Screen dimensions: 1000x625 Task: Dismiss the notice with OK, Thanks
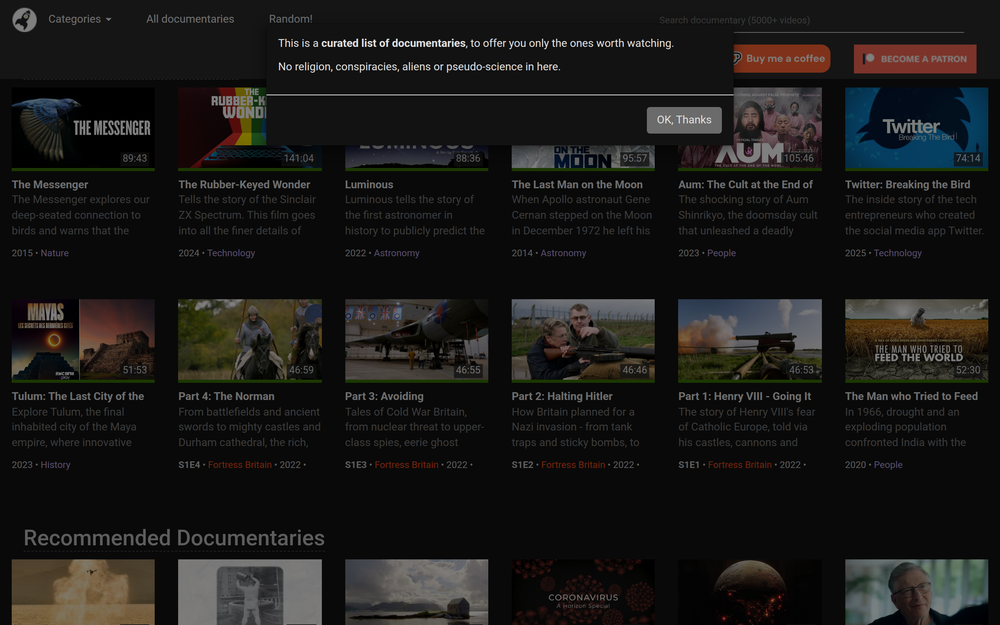coord(684,120)
